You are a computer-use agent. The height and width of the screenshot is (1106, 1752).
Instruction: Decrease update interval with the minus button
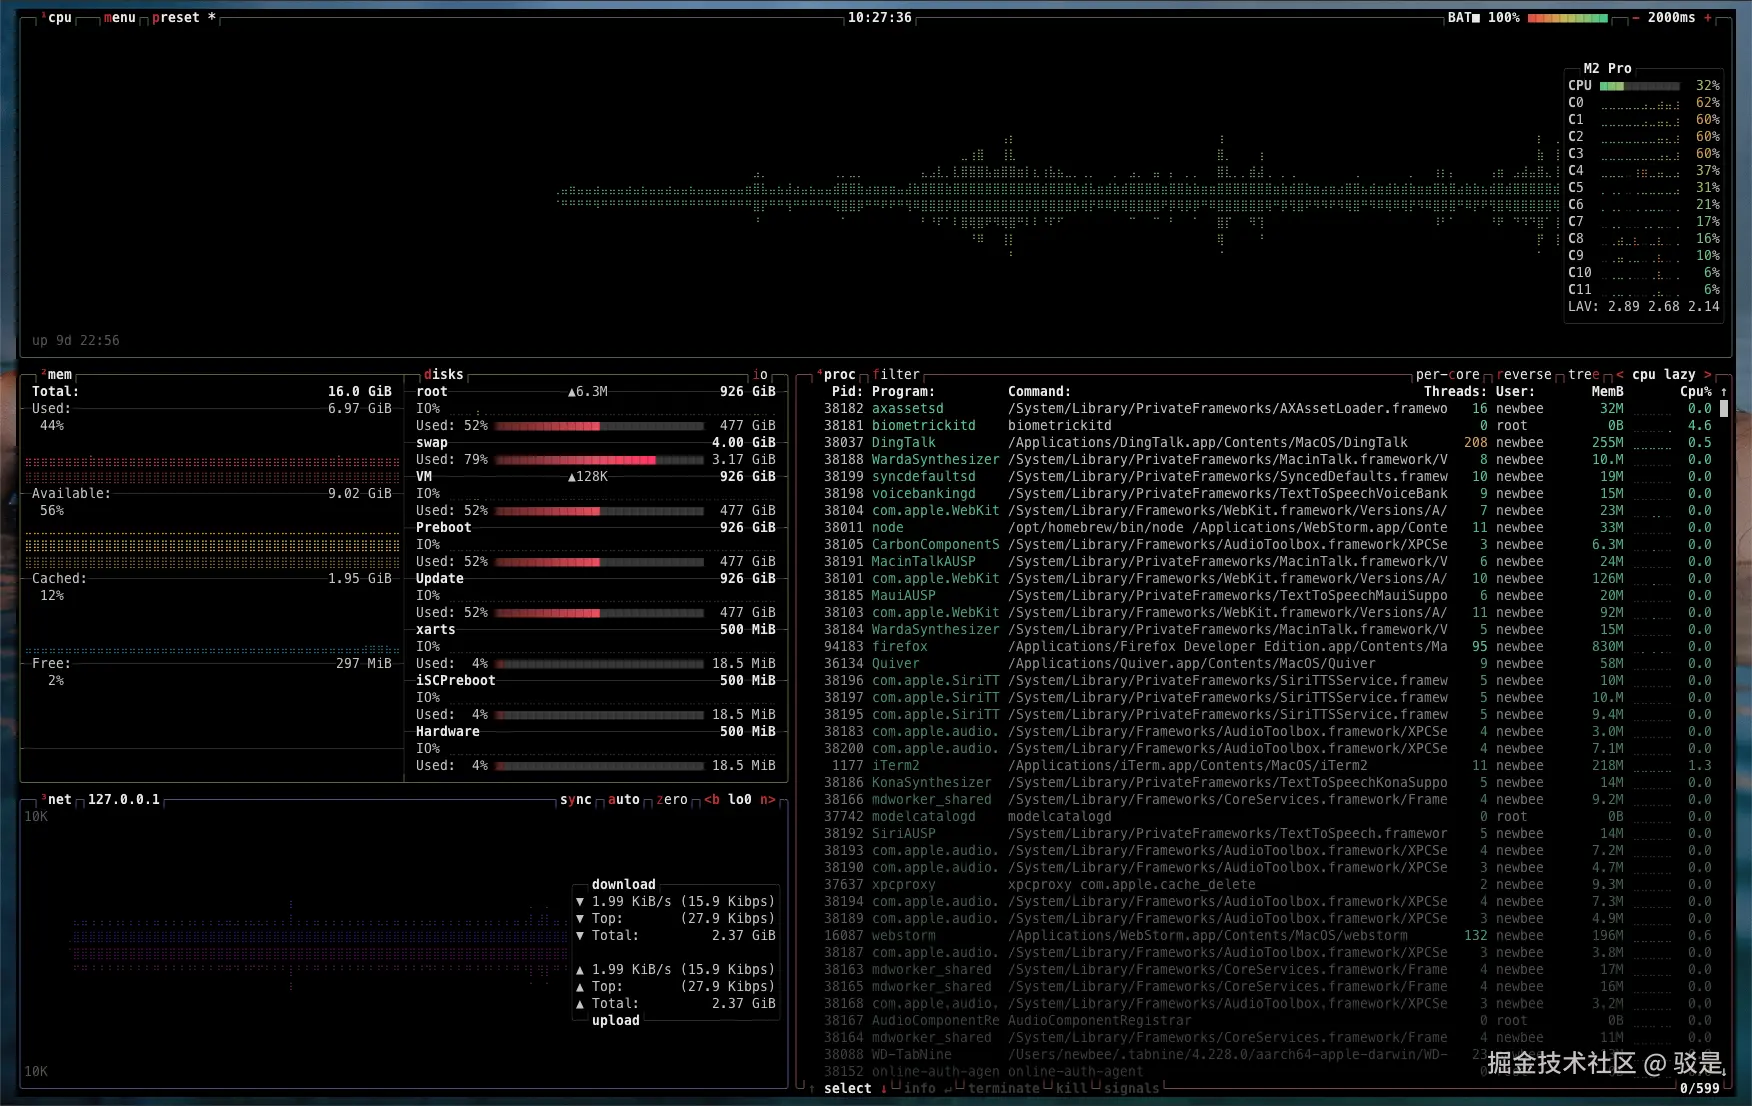click(x=1636, y=18)
